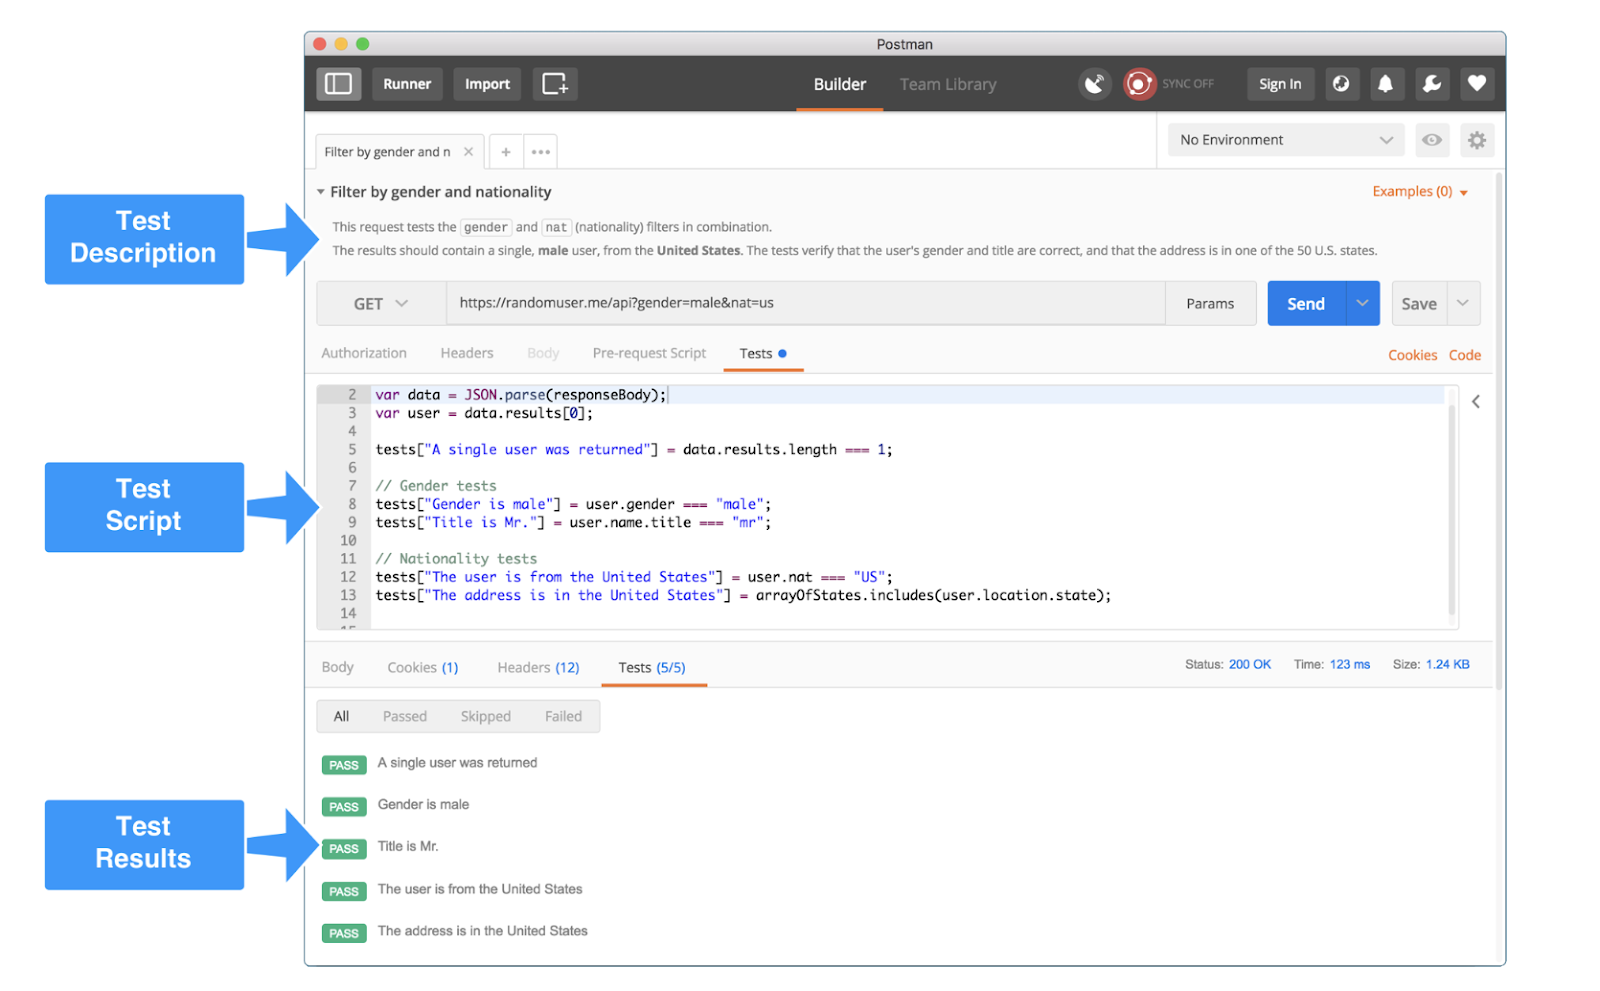The height and width of the screenshot is (991, 1600).
Task: Open a new window via toolbar icon
Action: (555, 84)
